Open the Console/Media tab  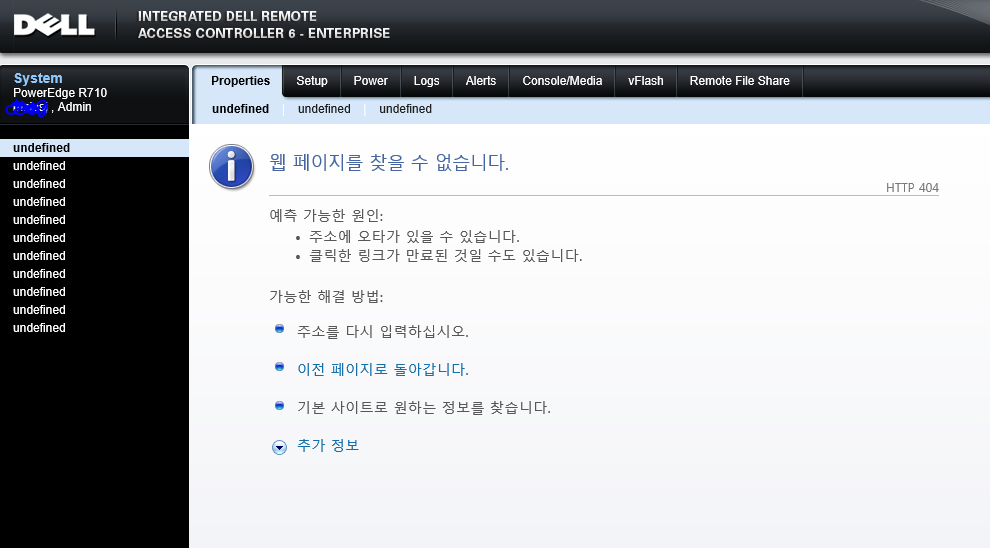point(562,81)
